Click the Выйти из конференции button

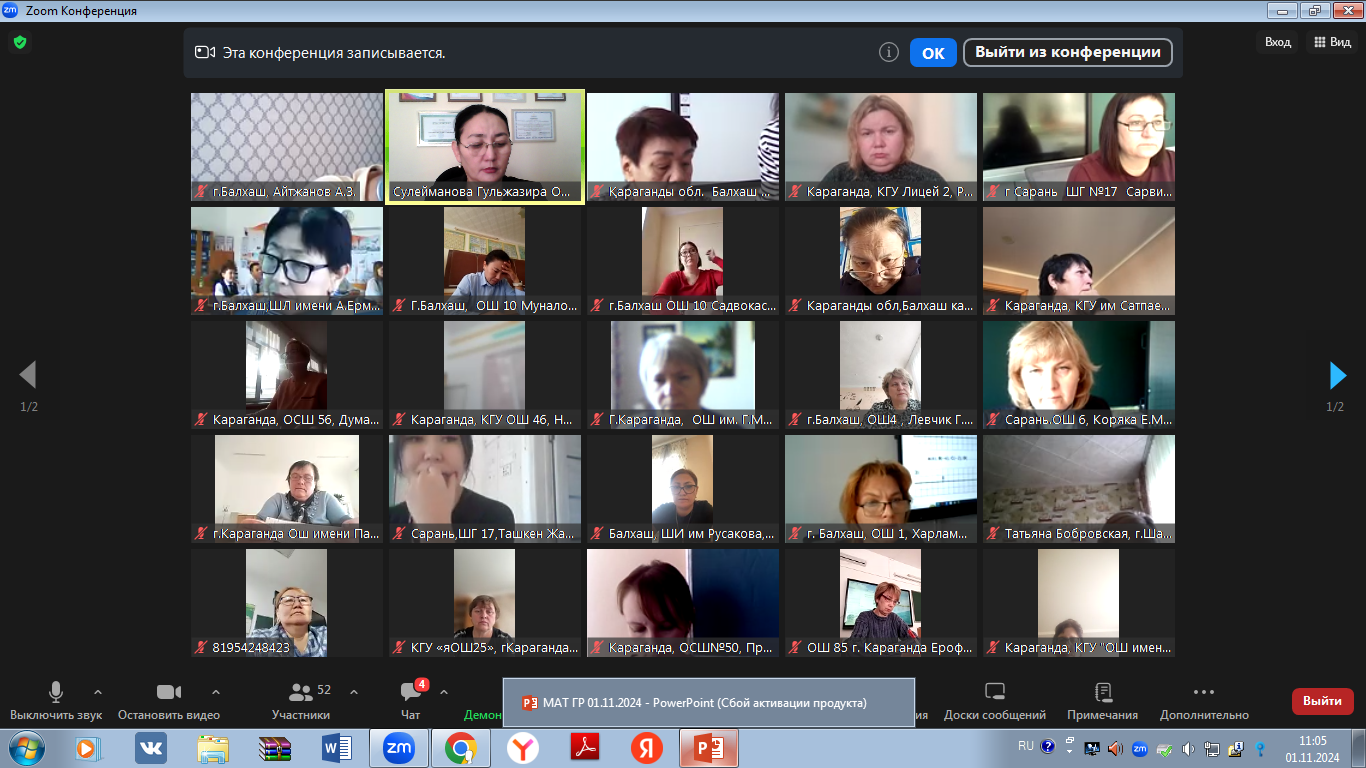(x=1067, y=52)
